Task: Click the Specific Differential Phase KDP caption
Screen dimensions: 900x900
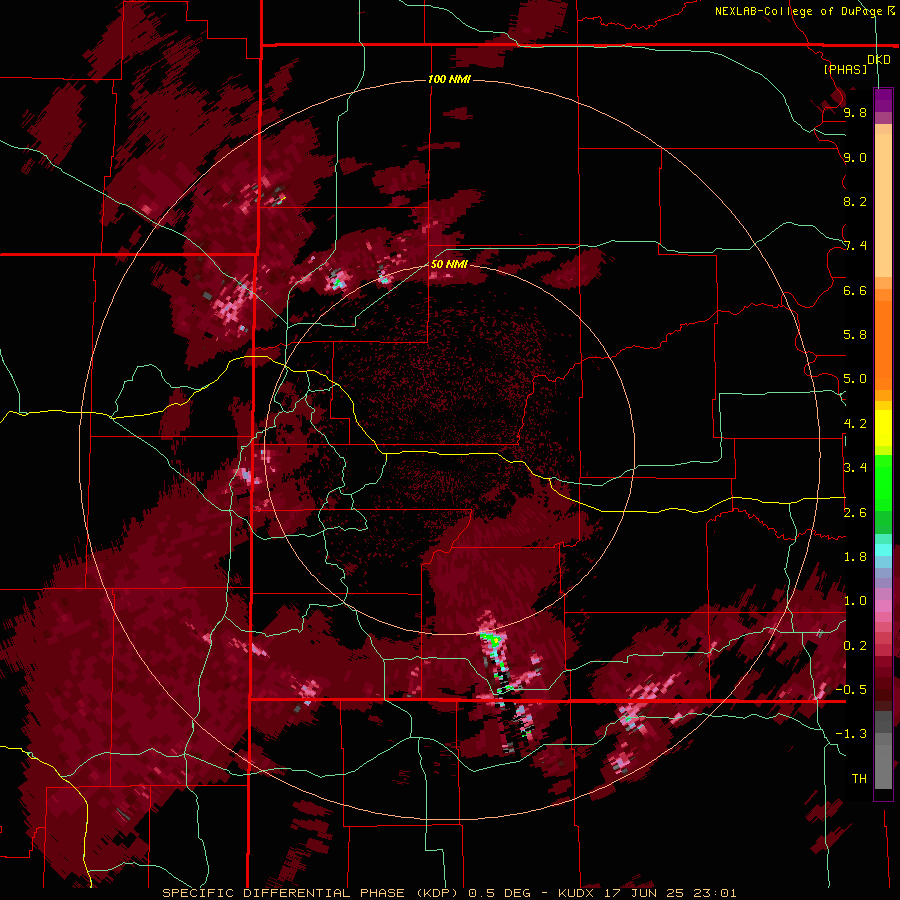Action: coord(449,893)
